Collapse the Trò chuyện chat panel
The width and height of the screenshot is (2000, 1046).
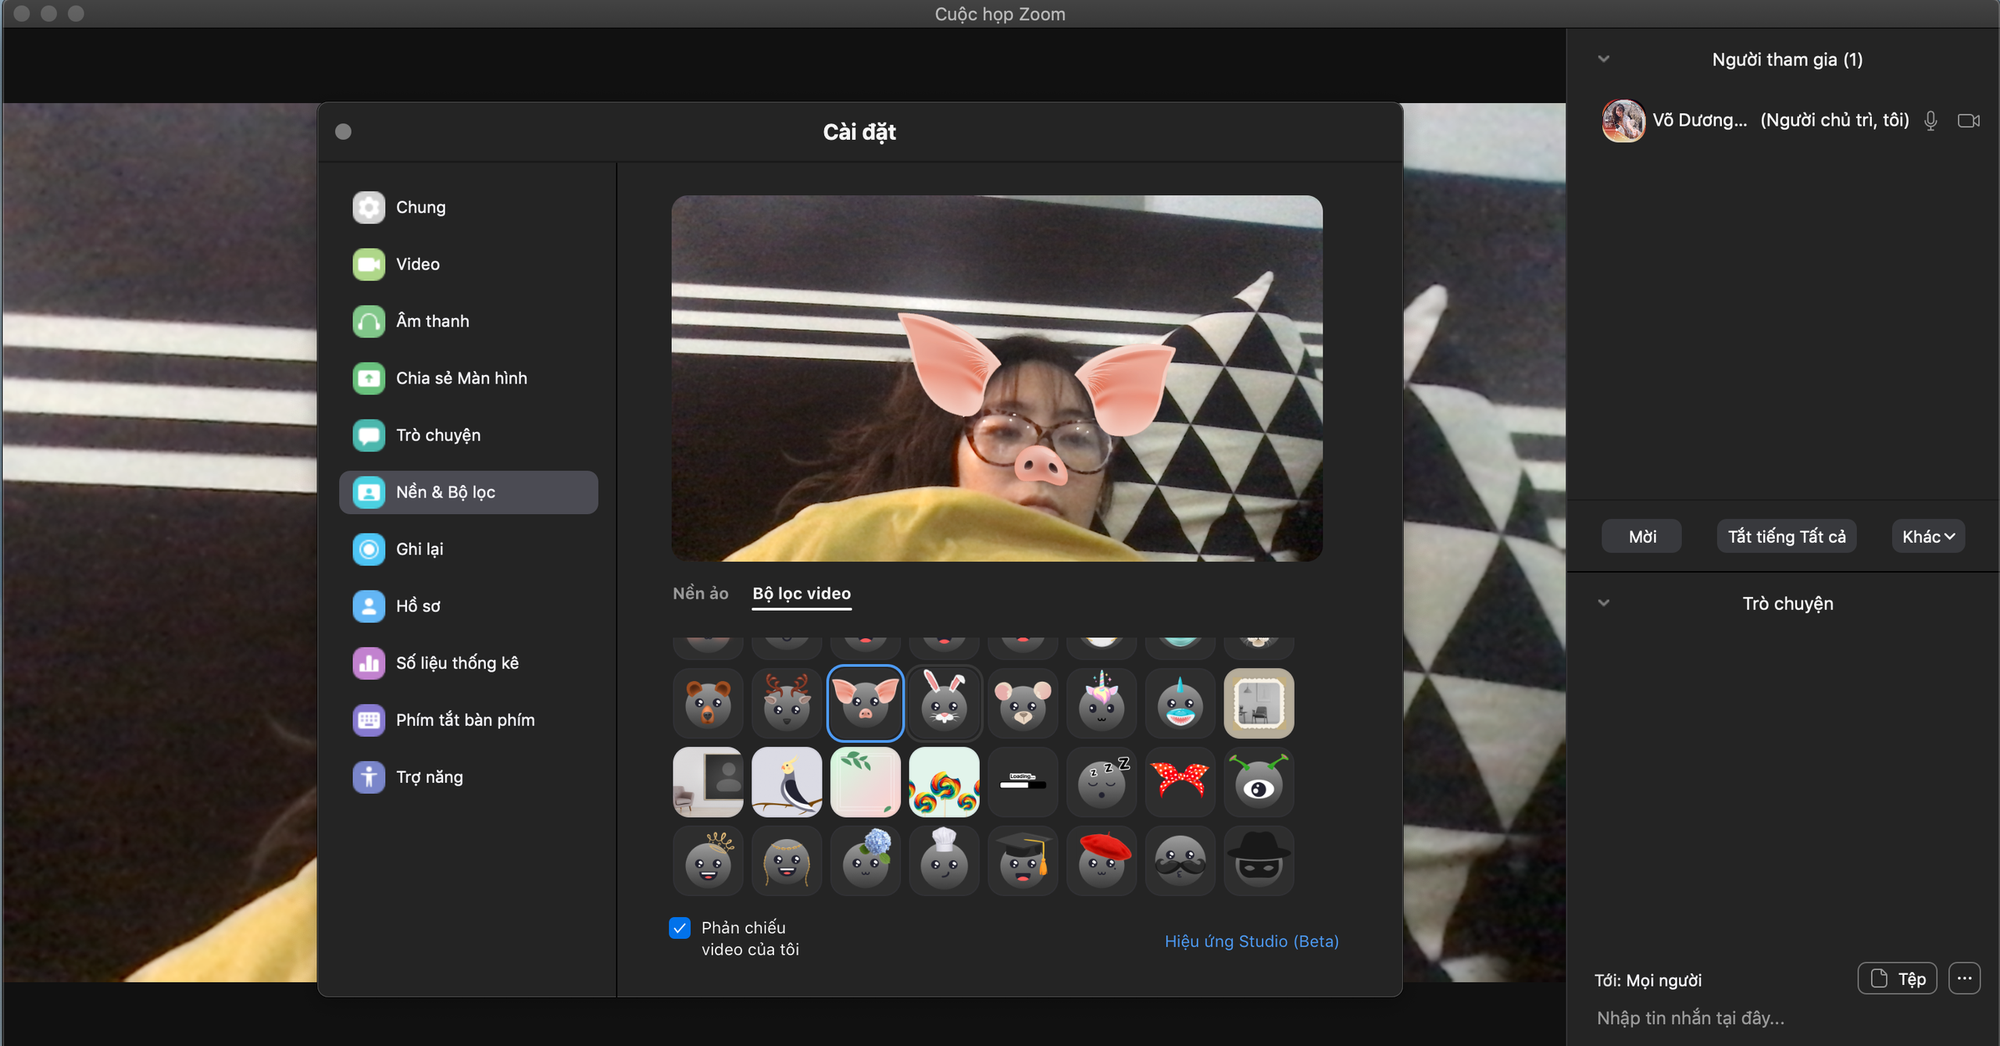point(1604,603)
